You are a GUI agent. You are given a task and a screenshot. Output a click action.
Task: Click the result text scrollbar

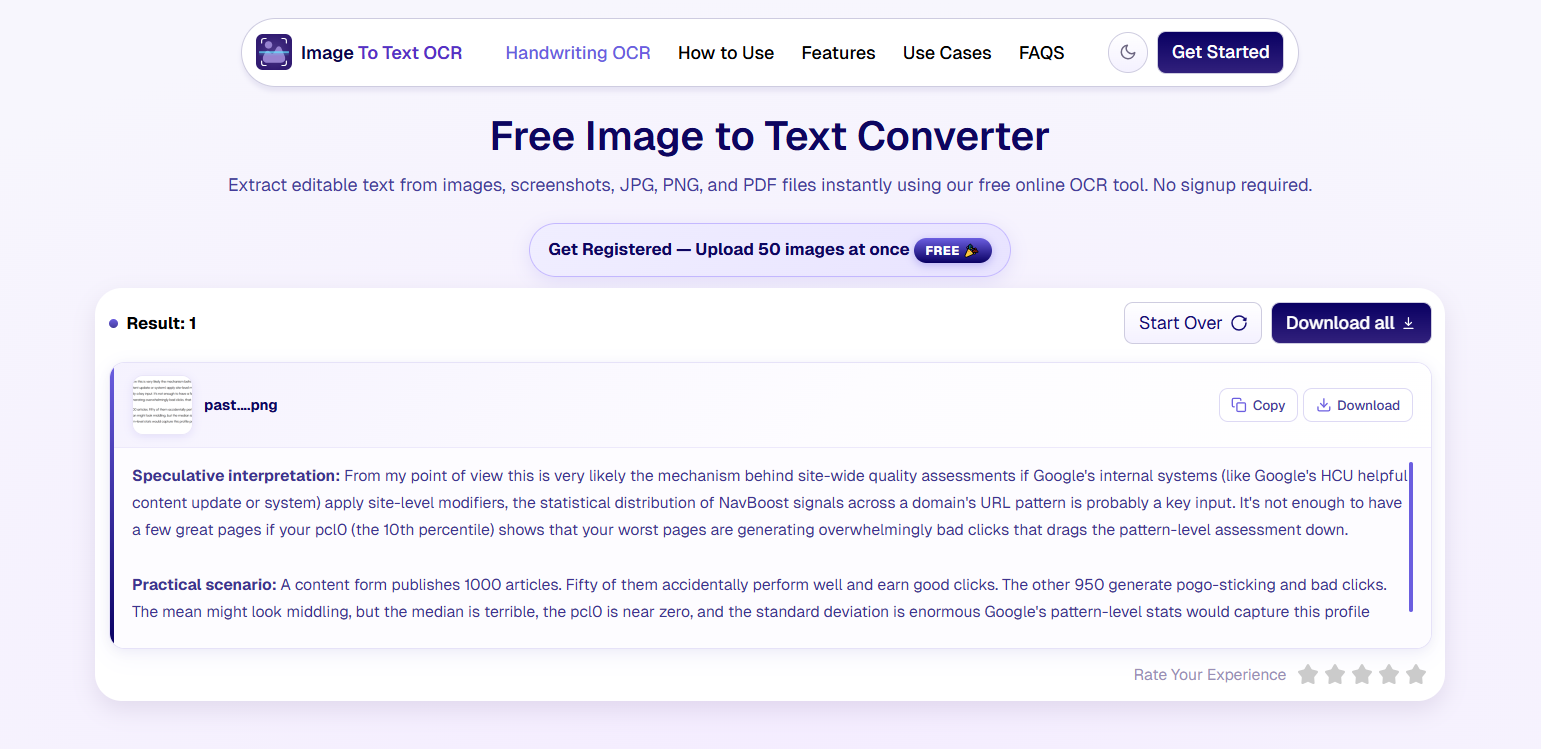(x=1411, y=536)
